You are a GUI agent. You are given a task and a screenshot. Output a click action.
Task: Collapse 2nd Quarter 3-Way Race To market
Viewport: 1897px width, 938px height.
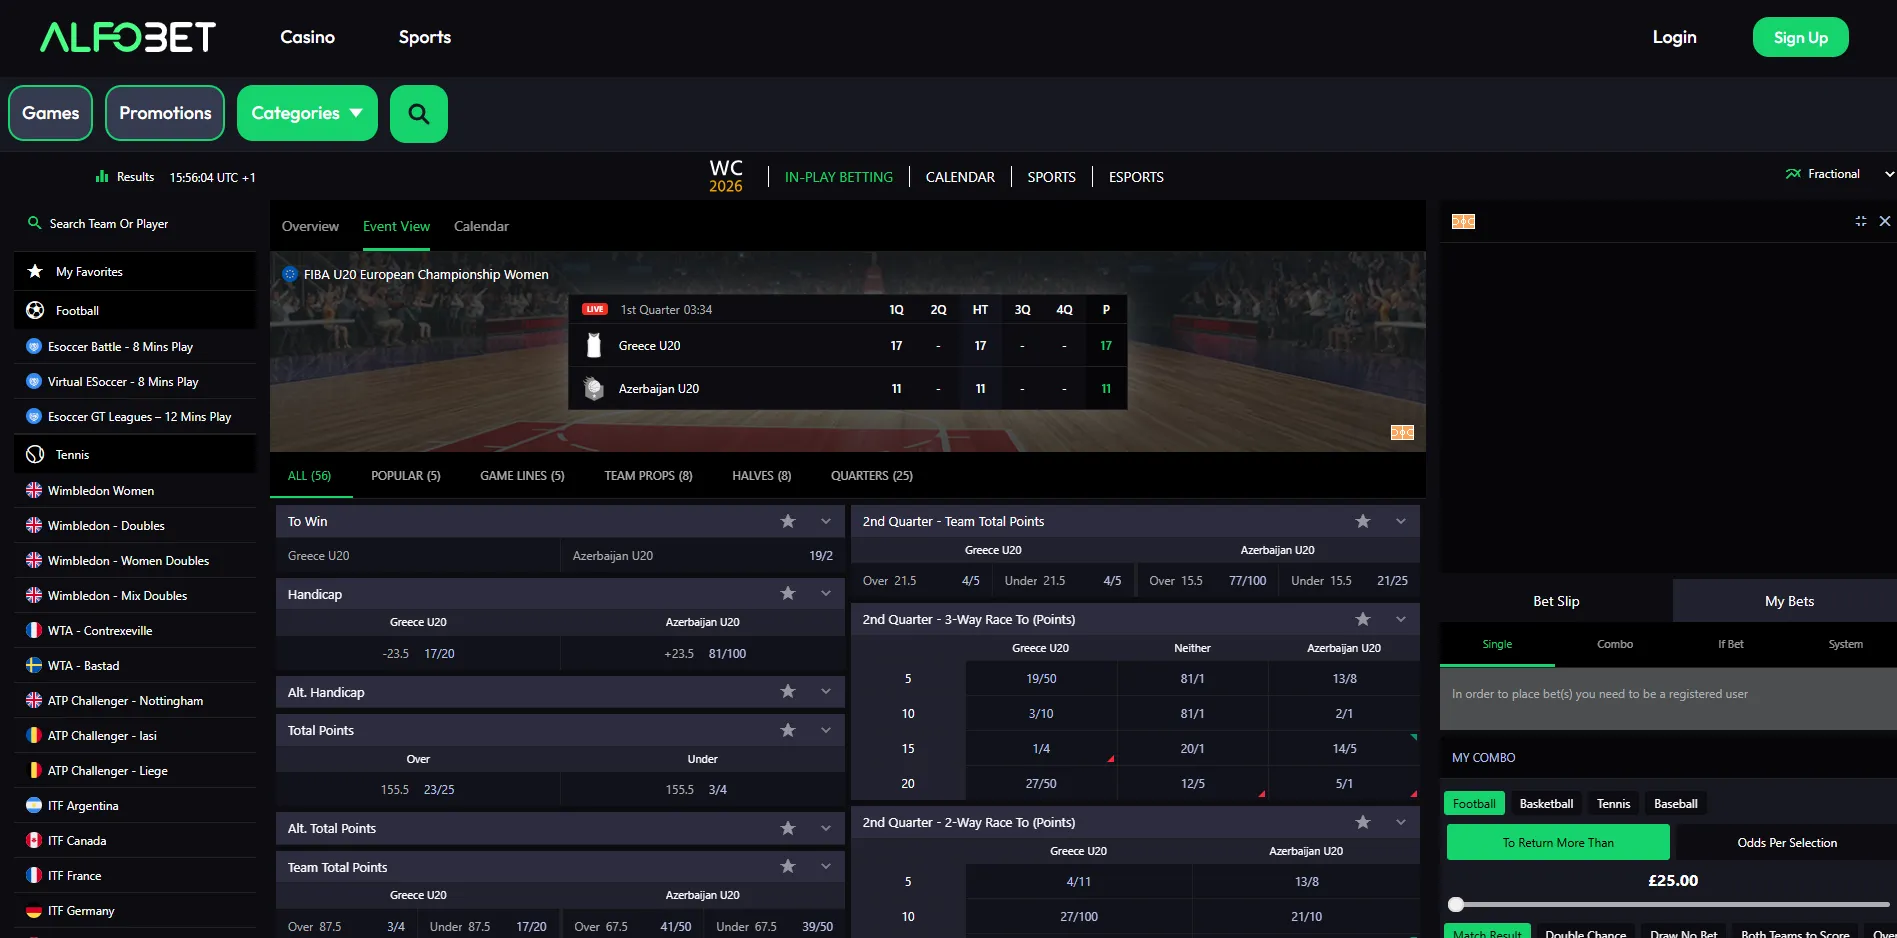pyautogui.click(x=1401, y=619)
